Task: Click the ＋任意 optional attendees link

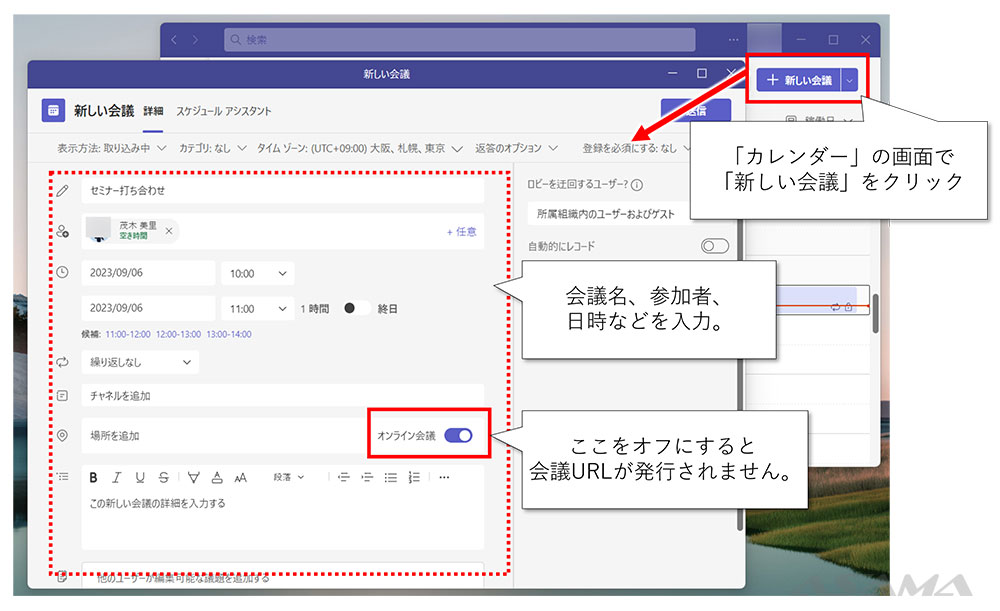Action: tap(461, 231)
